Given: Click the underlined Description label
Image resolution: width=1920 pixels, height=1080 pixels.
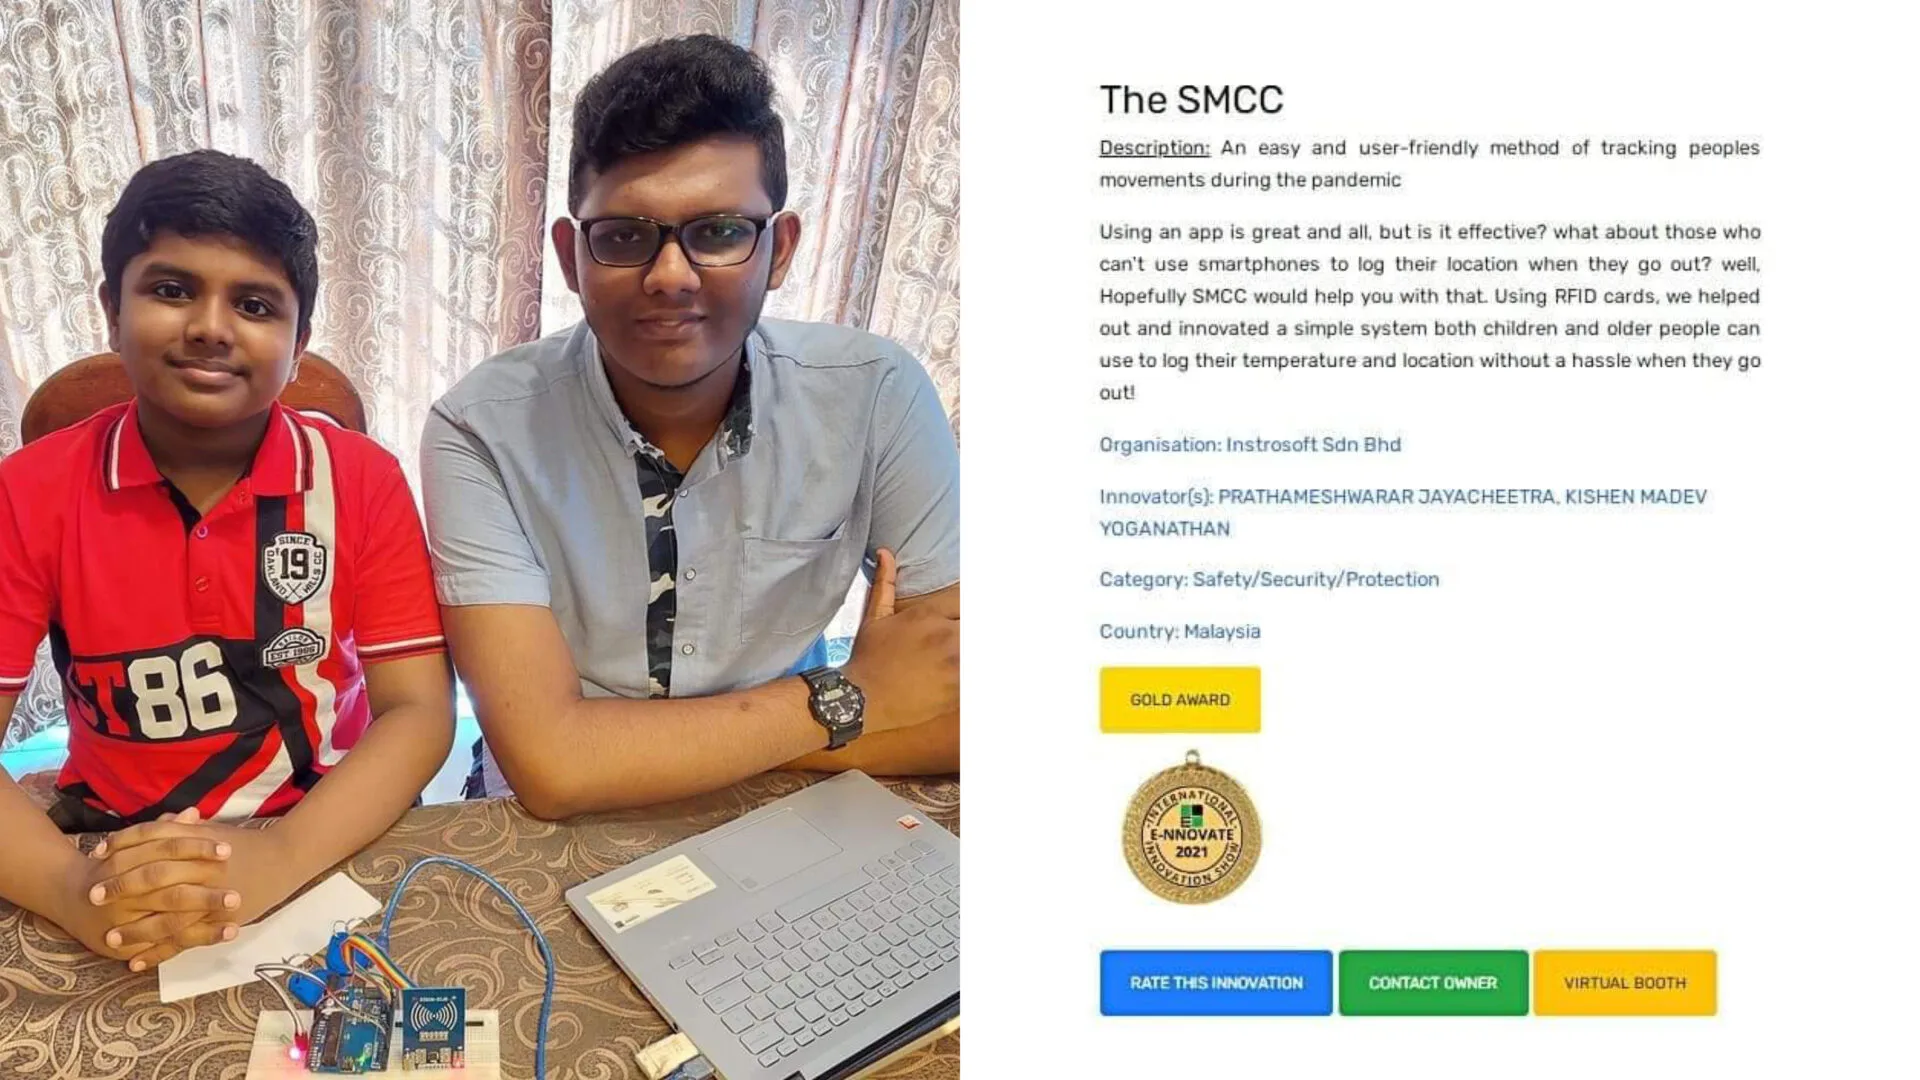Looking at the screenshot, I should coord(1154,148).
